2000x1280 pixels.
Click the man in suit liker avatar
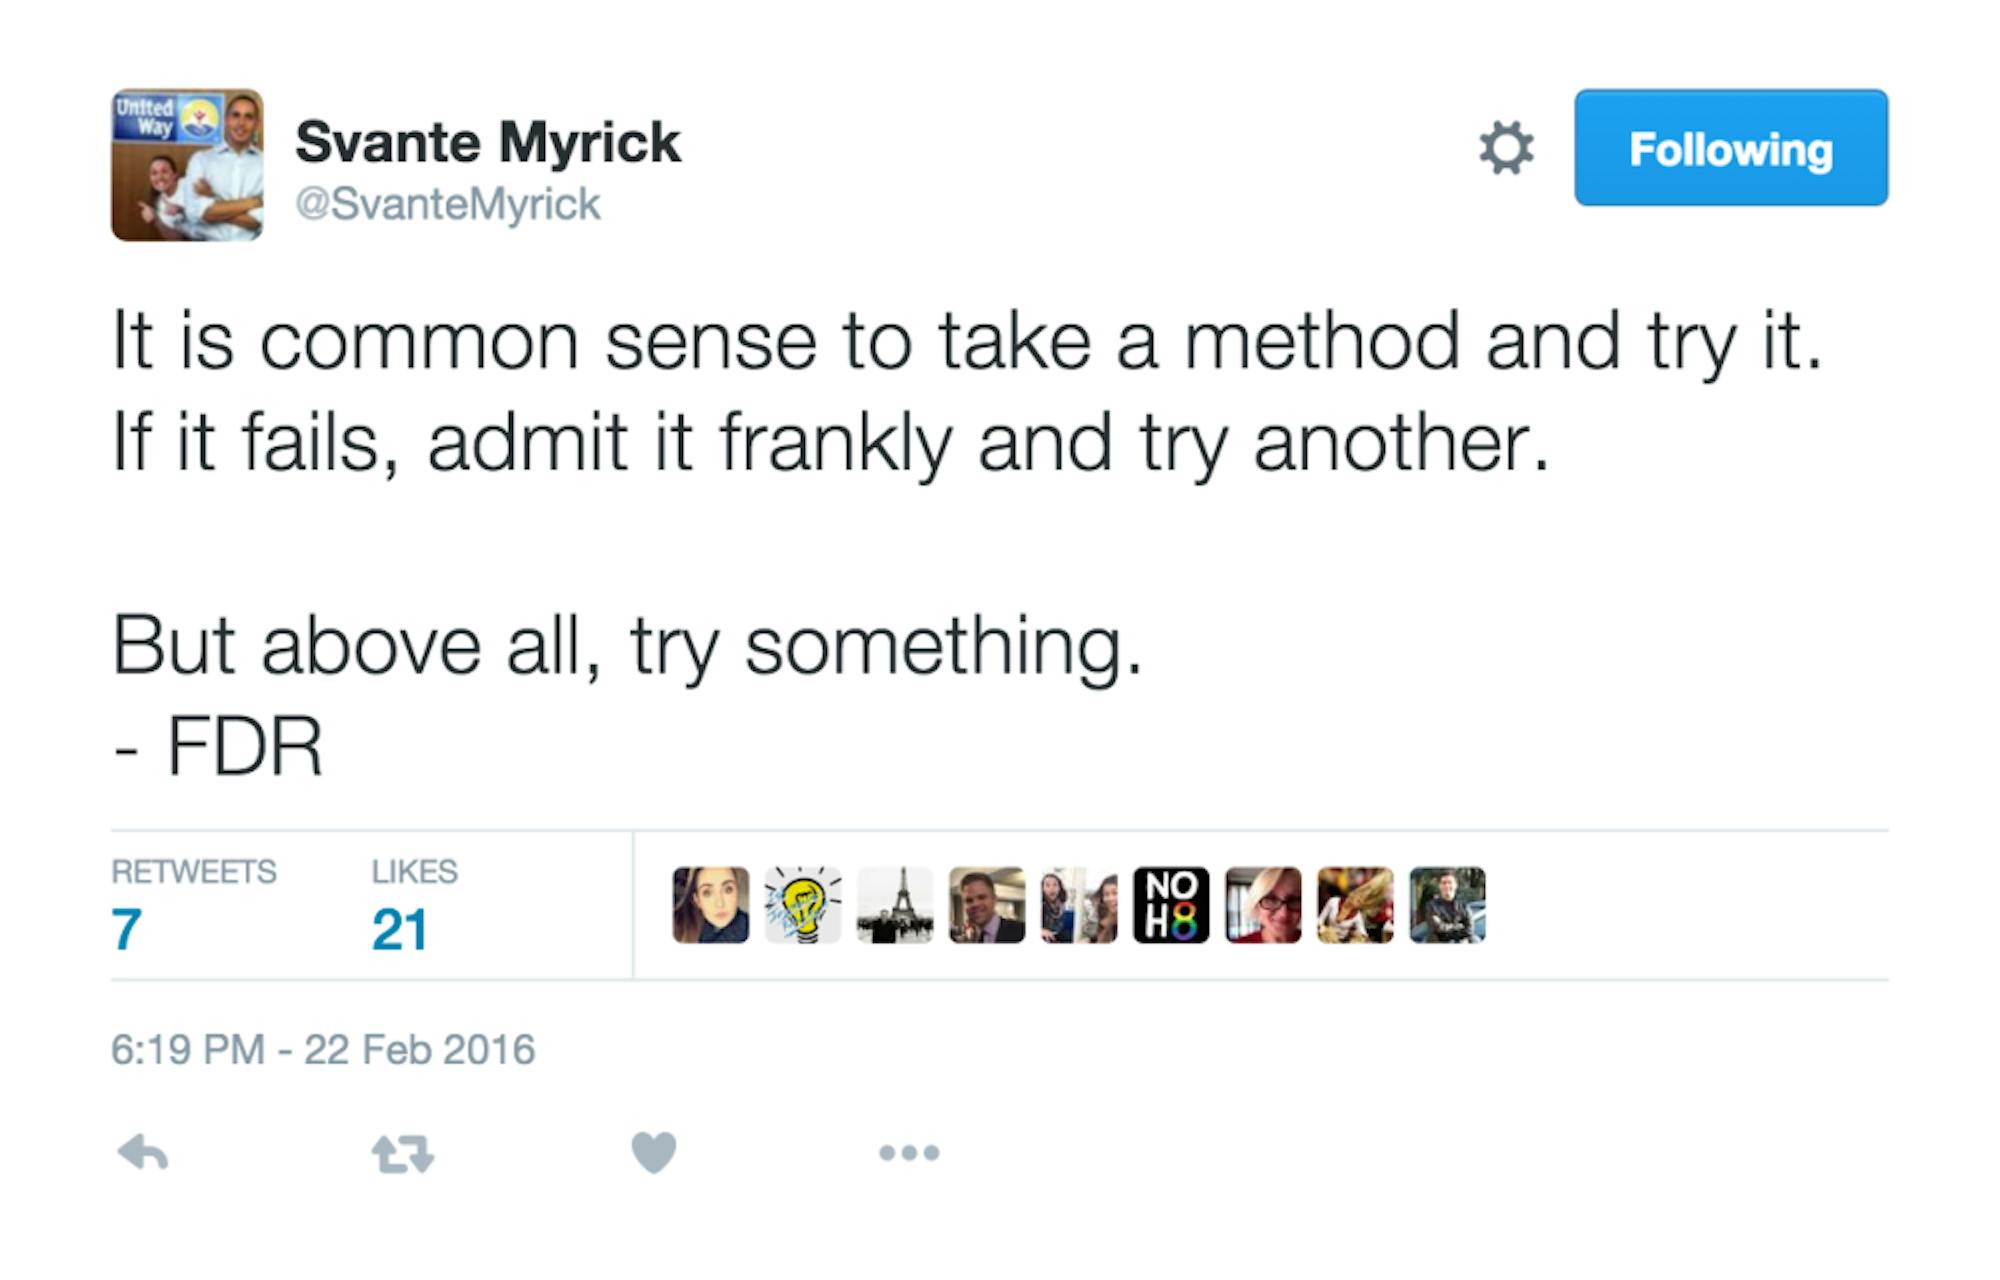(987, 905)
